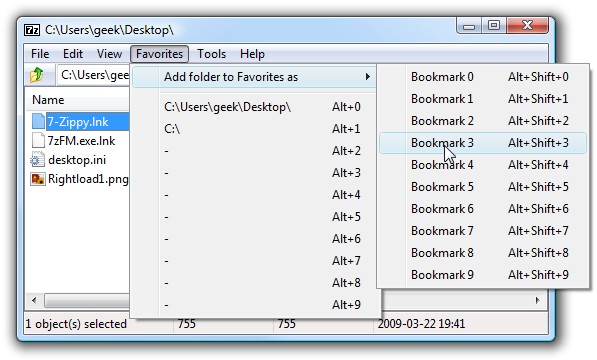Minimize the 7-Zip window
This screenshot has width=597, height=360.
[x=469, y=26]
